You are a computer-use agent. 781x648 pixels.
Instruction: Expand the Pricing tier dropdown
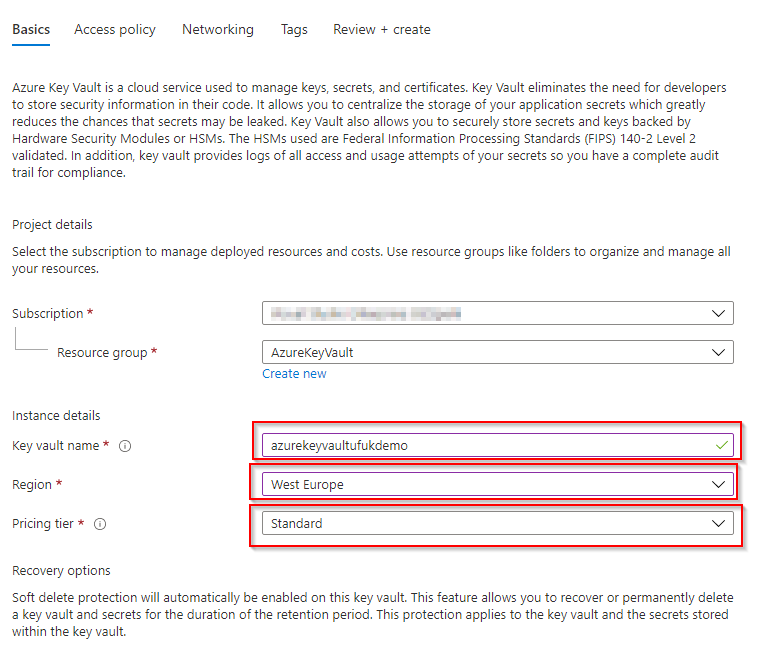click(498, 523)
